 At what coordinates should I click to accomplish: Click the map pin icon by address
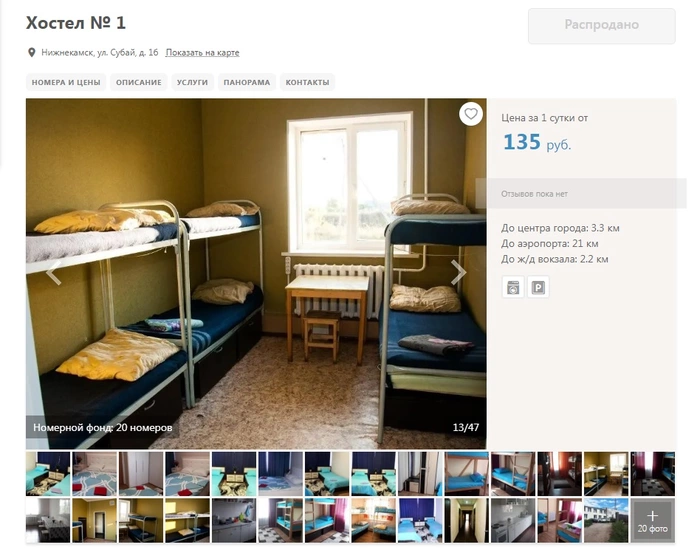coord(31,53)
